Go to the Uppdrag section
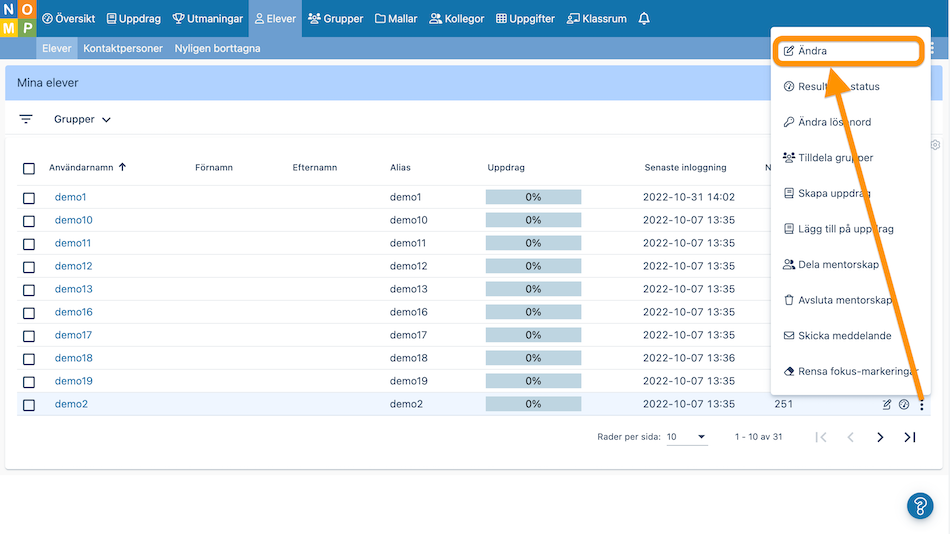 click(134, 19)
